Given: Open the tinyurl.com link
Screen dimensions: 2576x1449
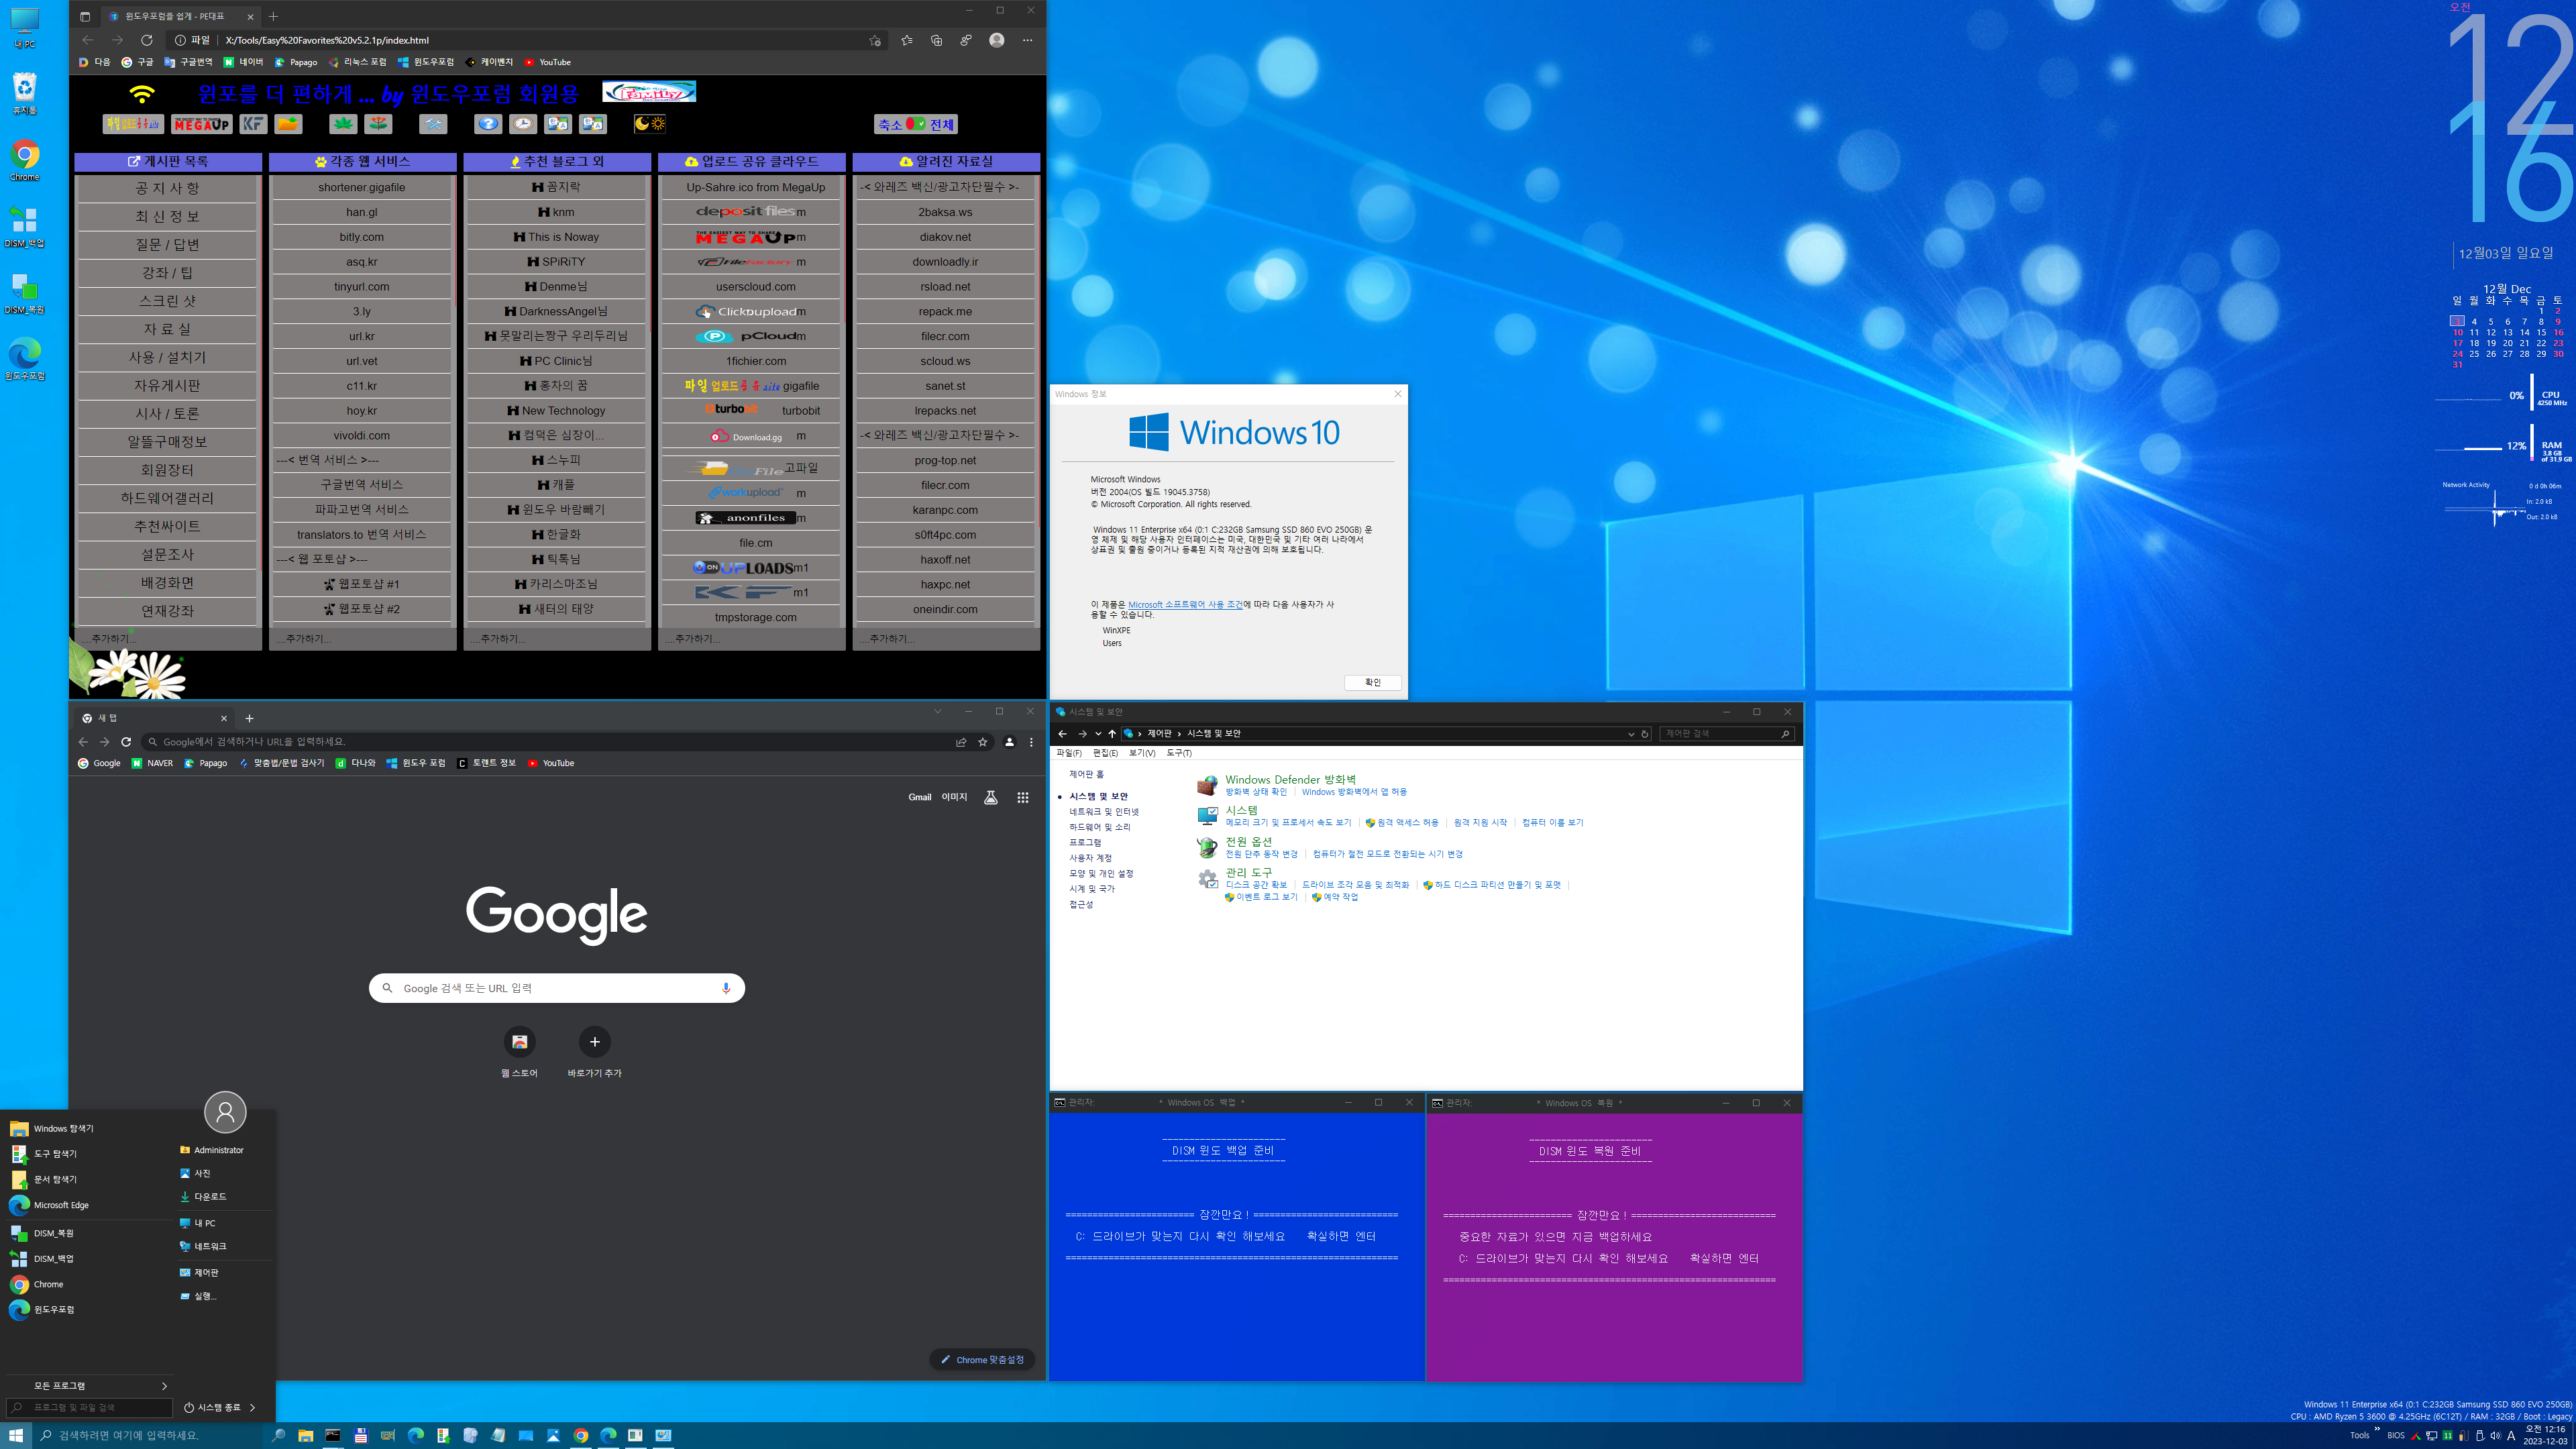Looking at the screenshot, I should (362, 287).
